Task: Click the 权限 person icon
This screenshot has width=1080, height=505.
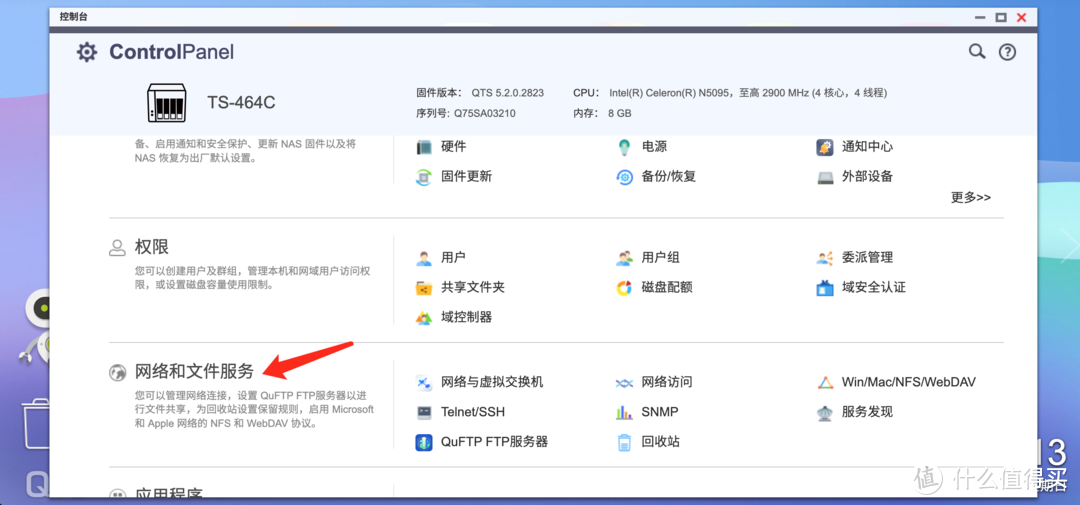Action: (117, 248)
